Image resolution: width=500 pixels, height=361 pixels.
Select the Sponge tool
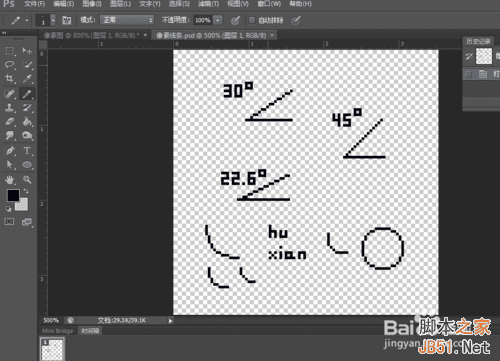pos(27,135)
